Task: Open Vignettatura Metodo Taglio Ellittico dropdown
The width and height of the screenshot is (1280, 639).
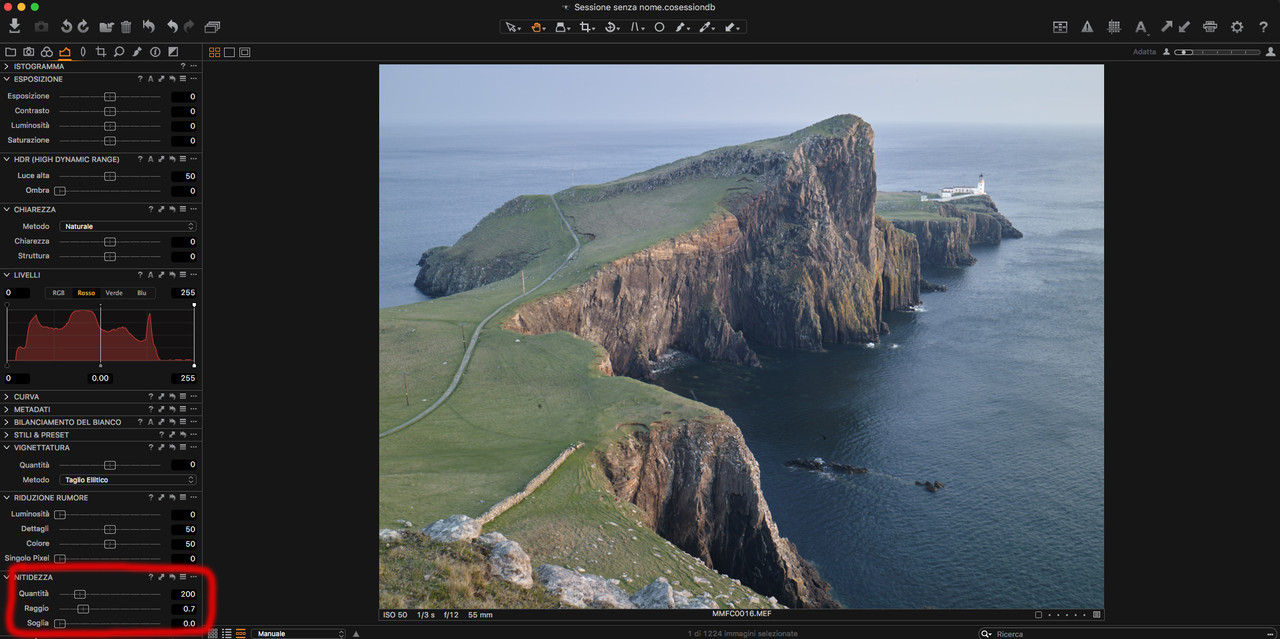Action: tap(128, 480)
